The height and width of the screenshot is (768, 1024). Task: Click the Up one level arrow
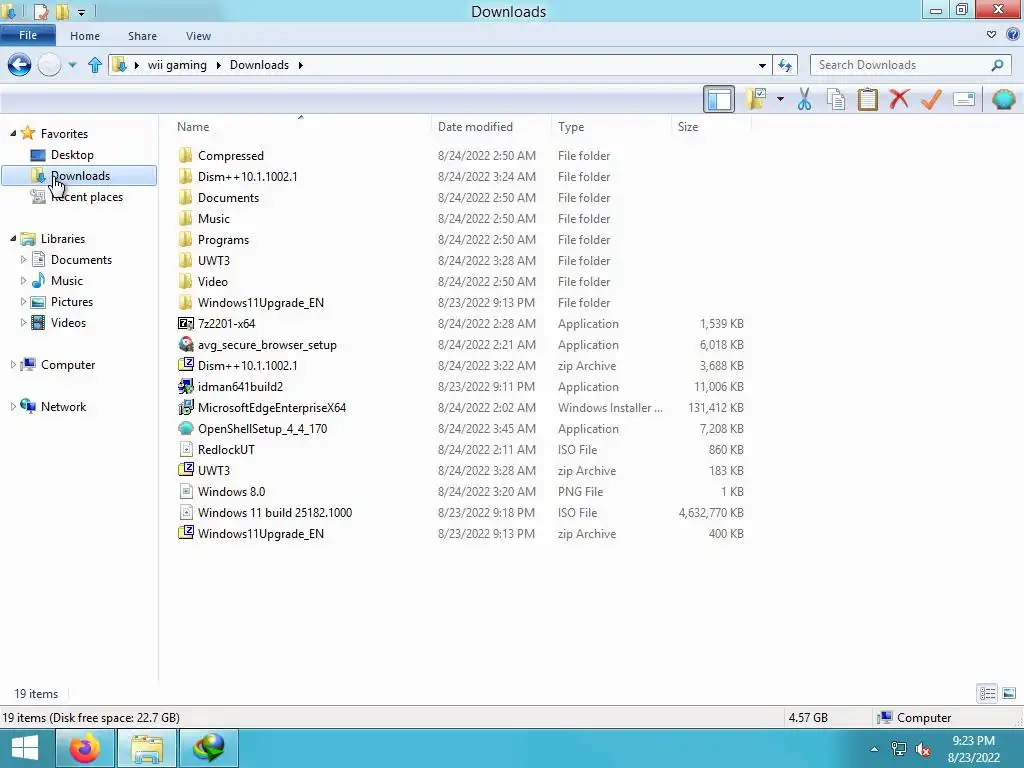point(95,65)
